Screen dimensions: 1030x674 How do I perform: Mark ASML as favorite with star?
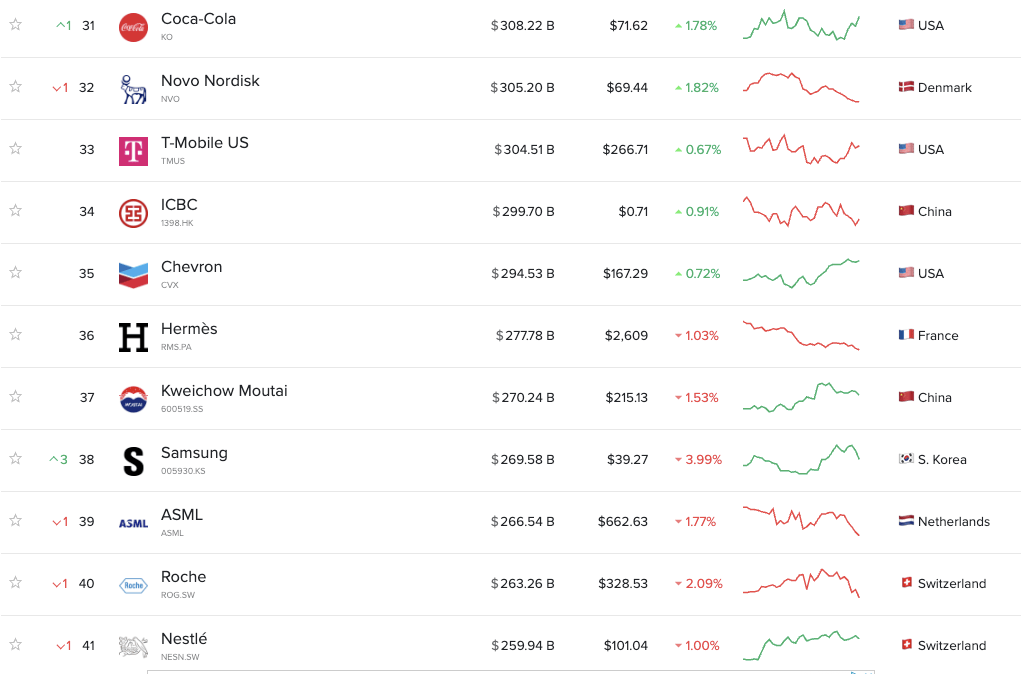click(x=16, y=521)
